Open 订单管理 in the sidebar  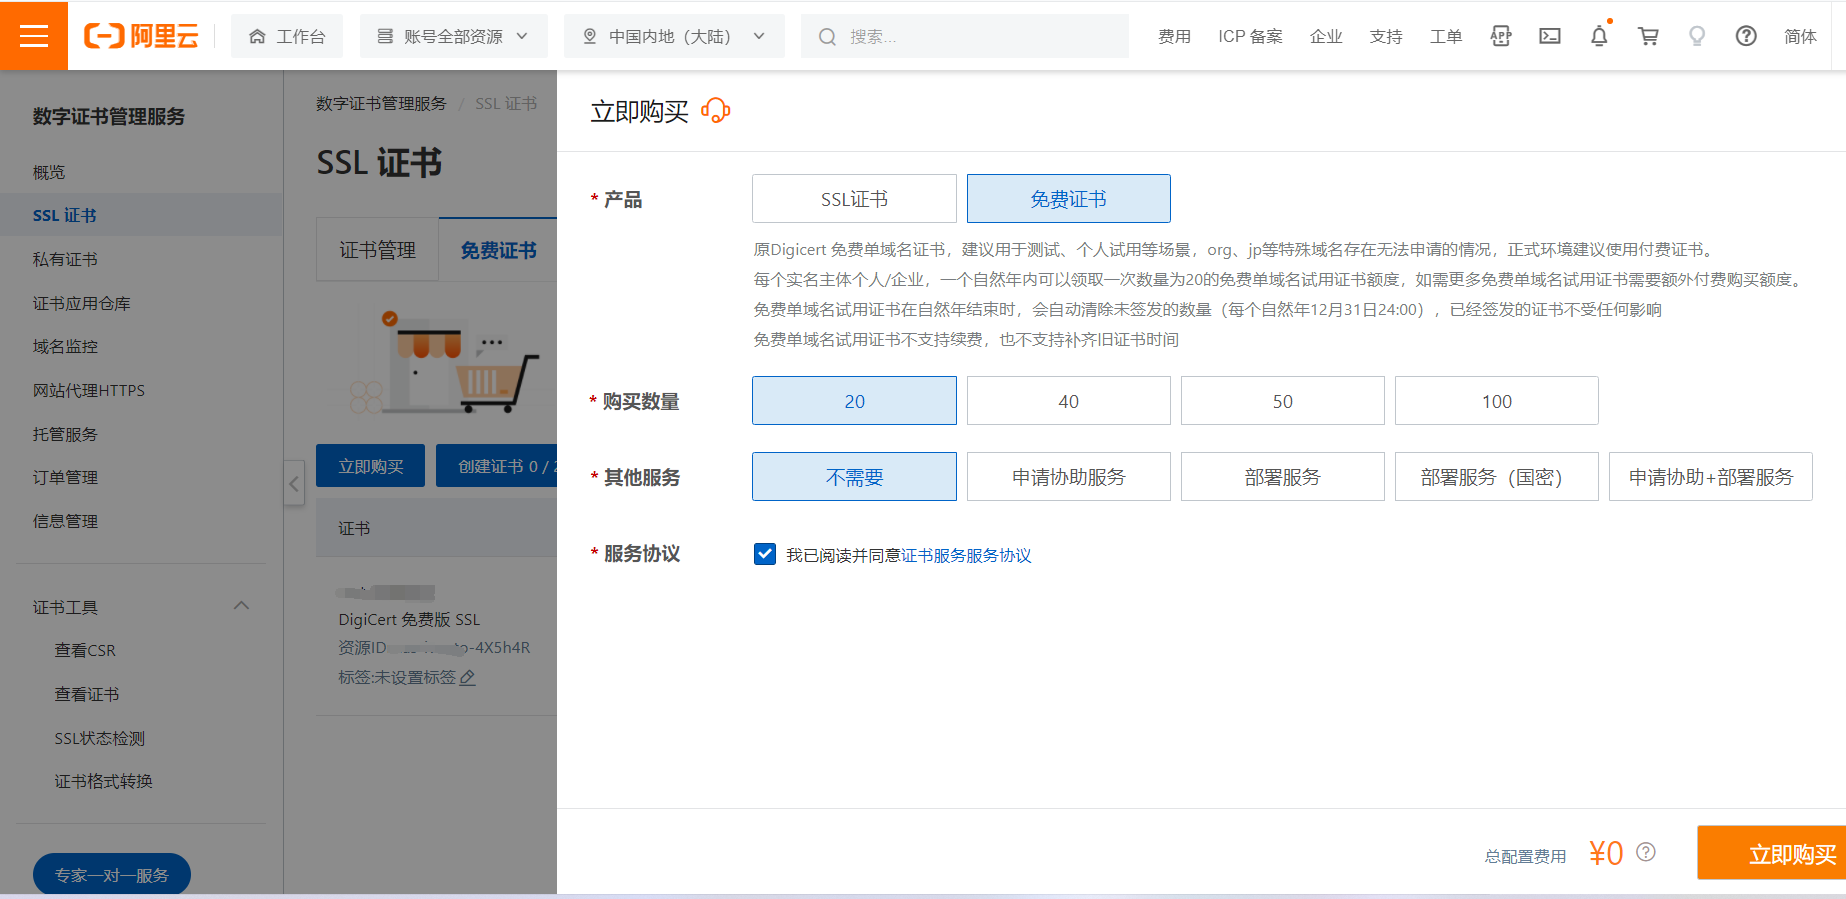click(65, 477)
